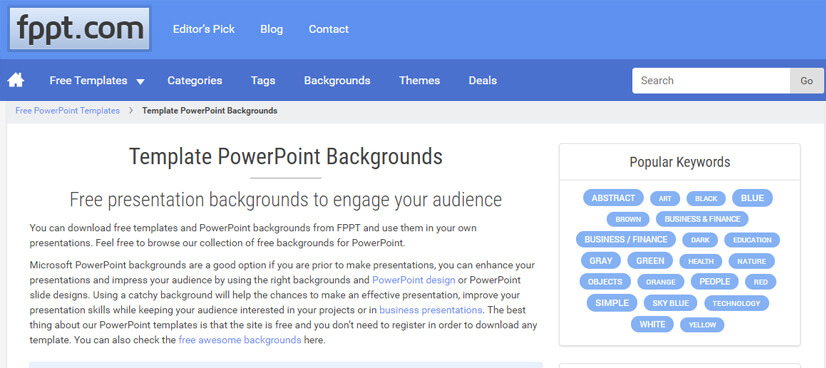Select the RED keyword tag
The width and height of the screenshot is (826, 368).
(x=761, y=282)
